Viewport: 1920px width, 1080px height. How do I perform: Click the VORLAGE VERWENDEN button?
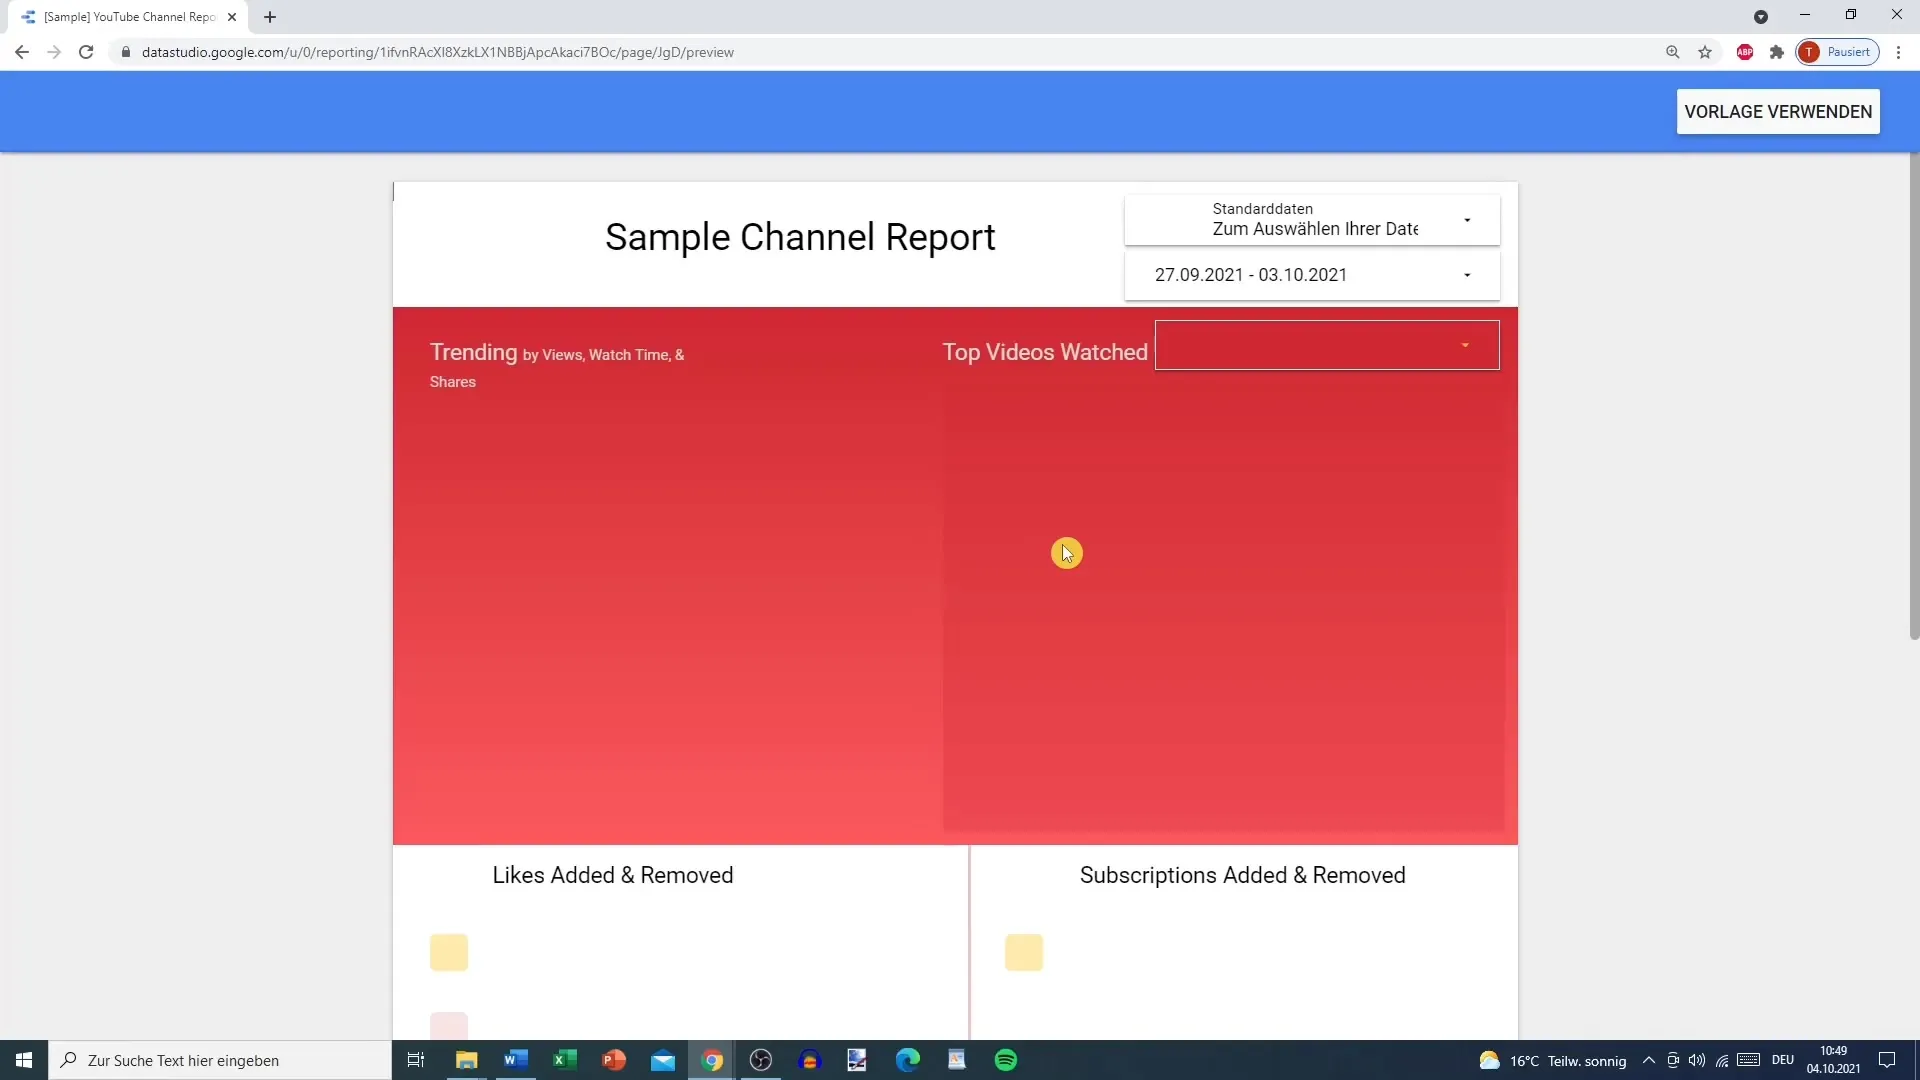[1778, 111]
